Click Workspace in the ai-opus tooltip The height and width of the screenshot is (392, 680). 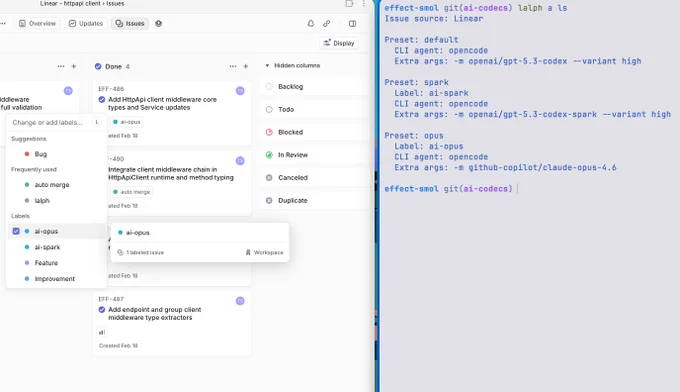click(264, 252)
